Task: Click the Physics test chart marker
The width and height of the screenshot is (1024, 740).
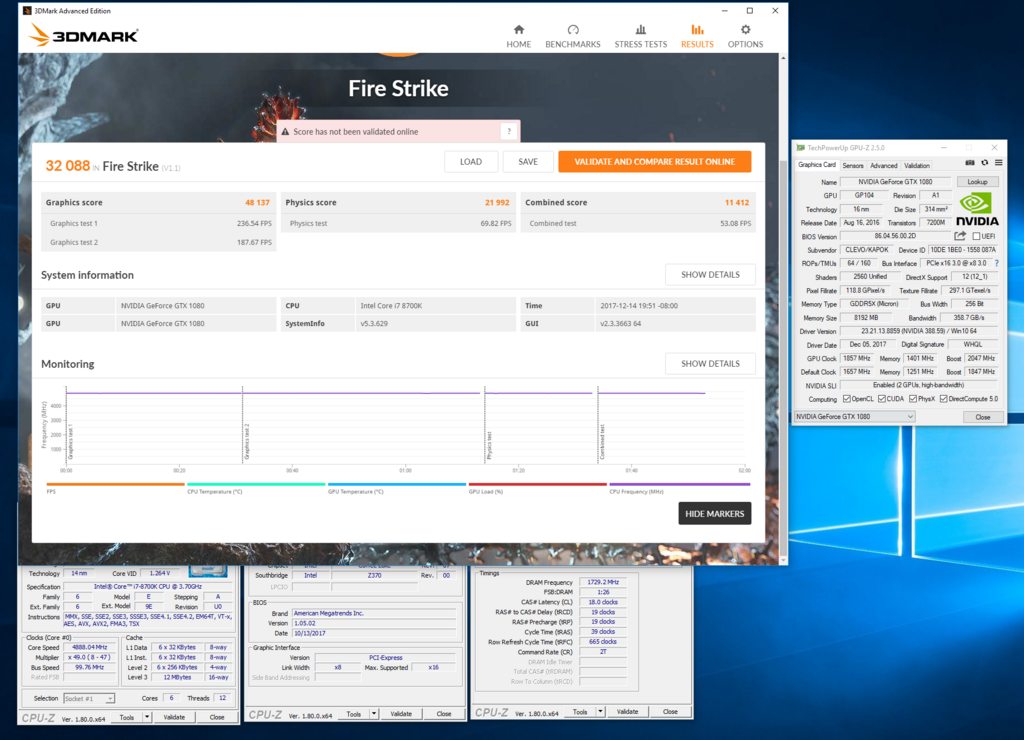Action: (x=487, y=425)
